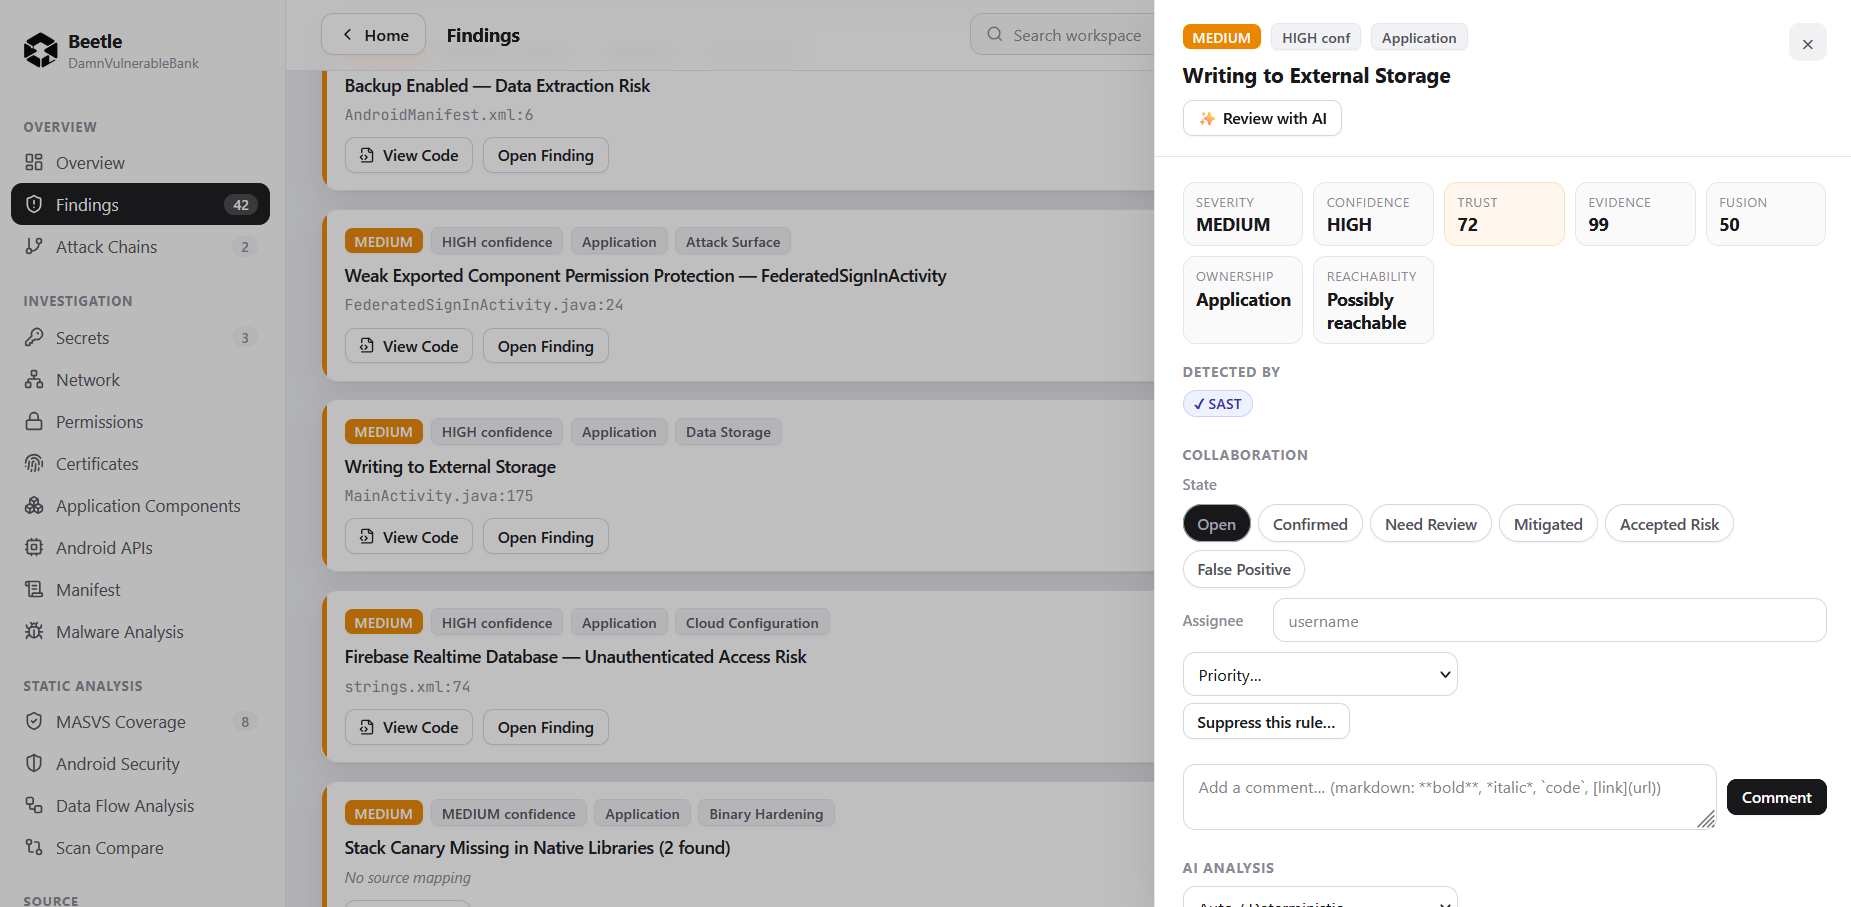Click sparkle icon on Review with AI
The width and height of the screenshot is (1851, 907).
pos(1207,118)
